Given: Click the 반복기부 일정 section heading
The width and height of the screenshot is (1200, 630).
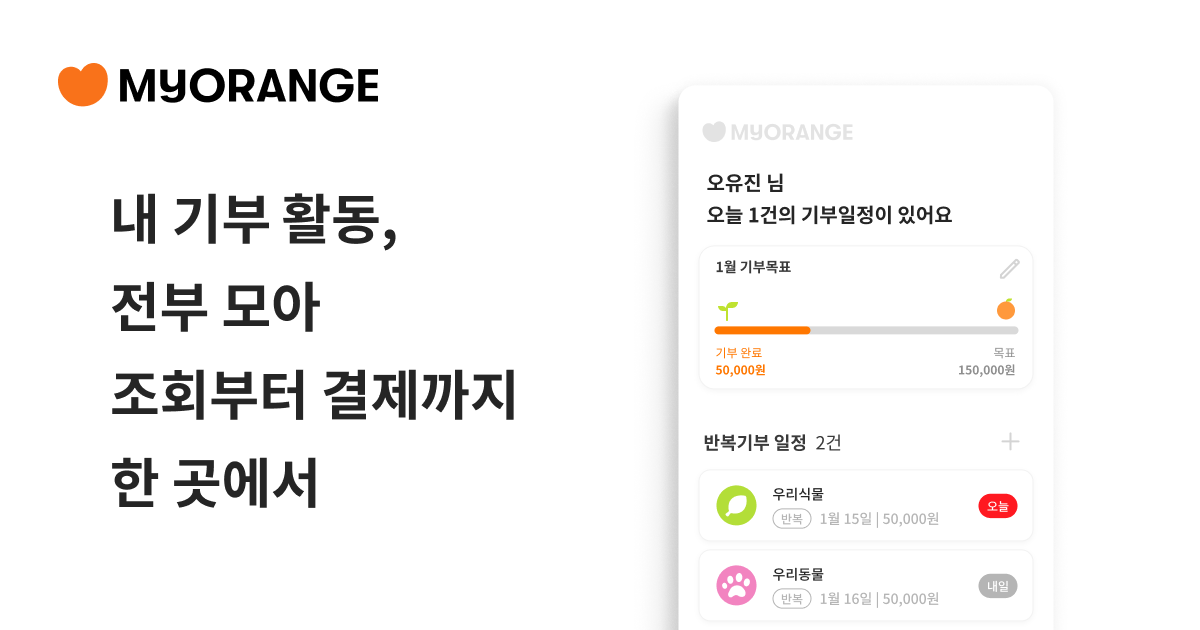Looking at the screenshot, I should [754, 442].
